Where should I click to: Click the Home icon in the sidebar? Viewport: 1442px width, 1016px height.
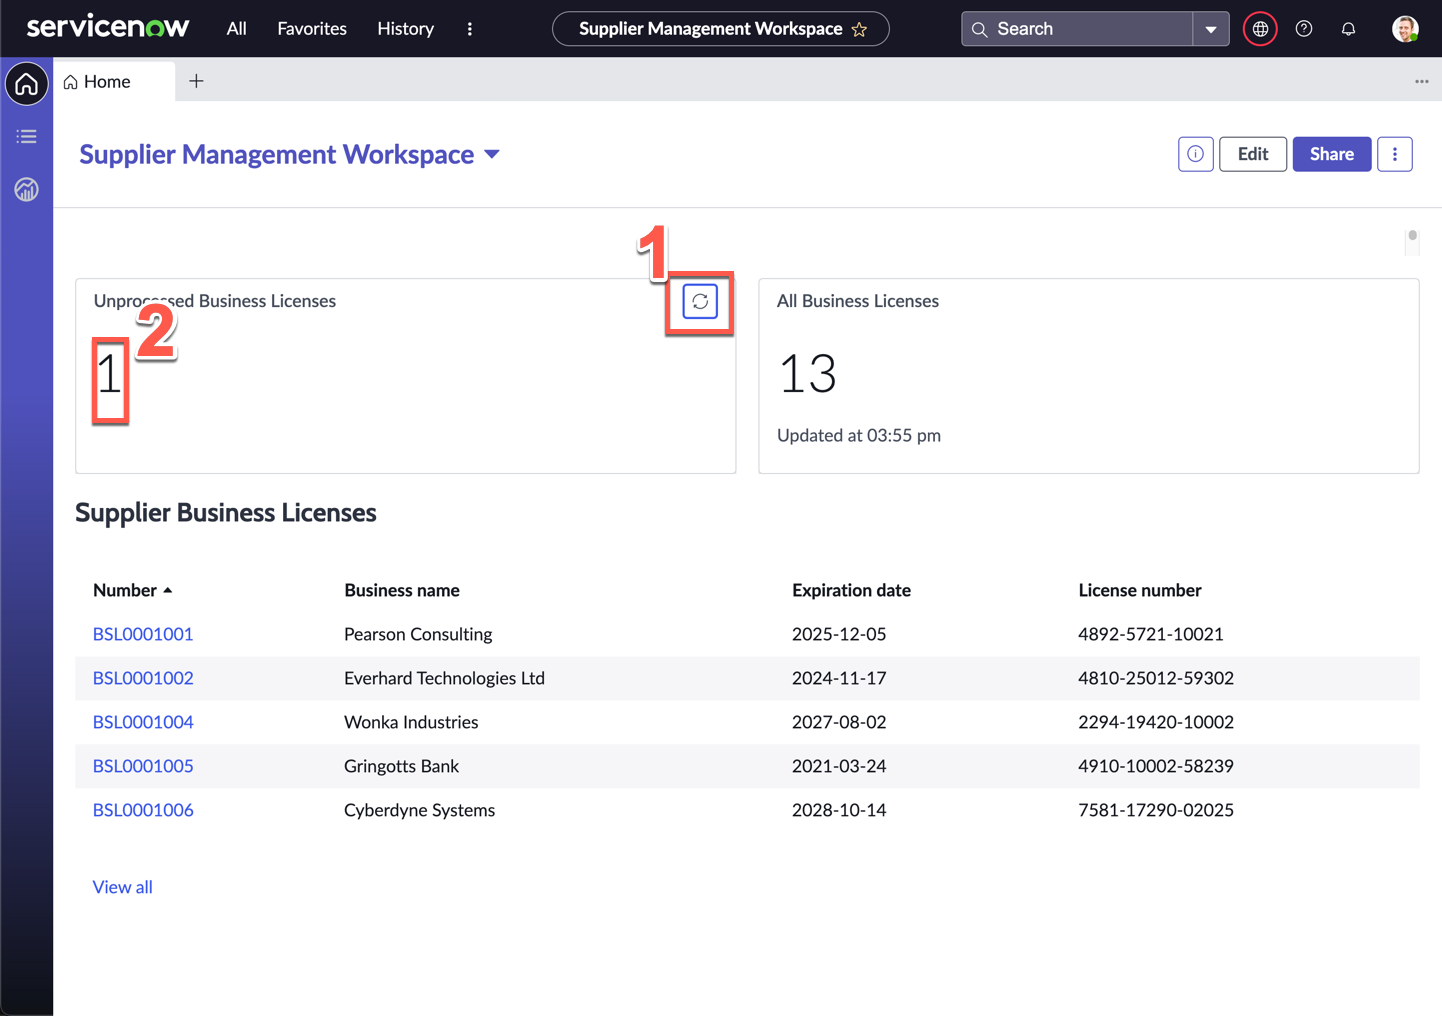tap(27, 84)
